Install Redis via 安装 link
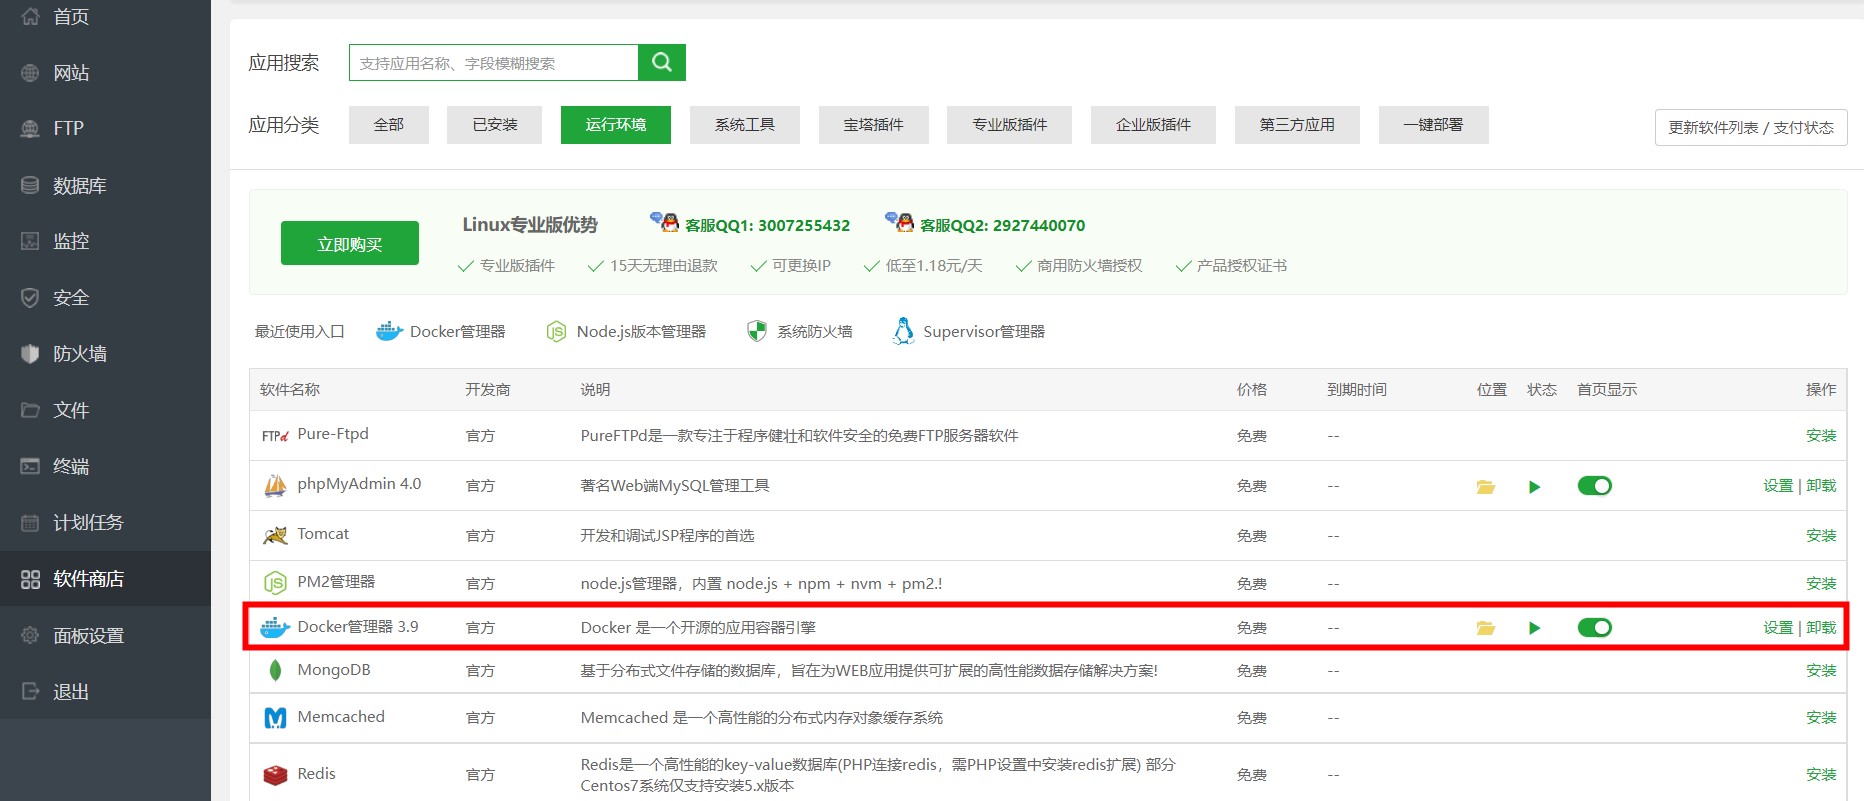 1821,775
